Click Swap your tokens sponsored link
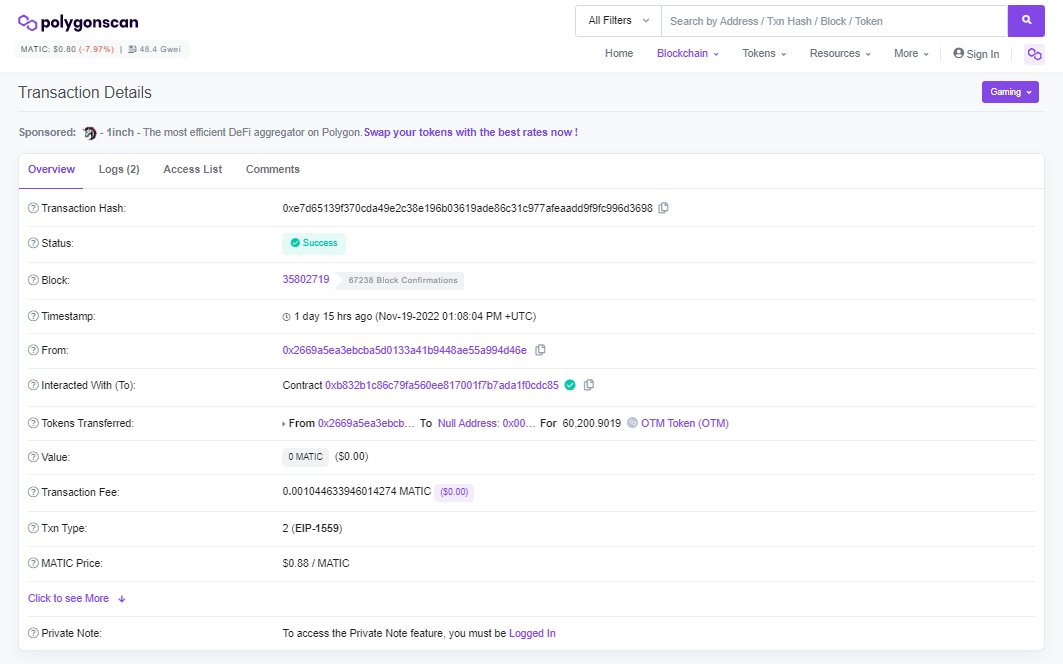This screenshot has height=664, width=1063. tap(470, 132)
